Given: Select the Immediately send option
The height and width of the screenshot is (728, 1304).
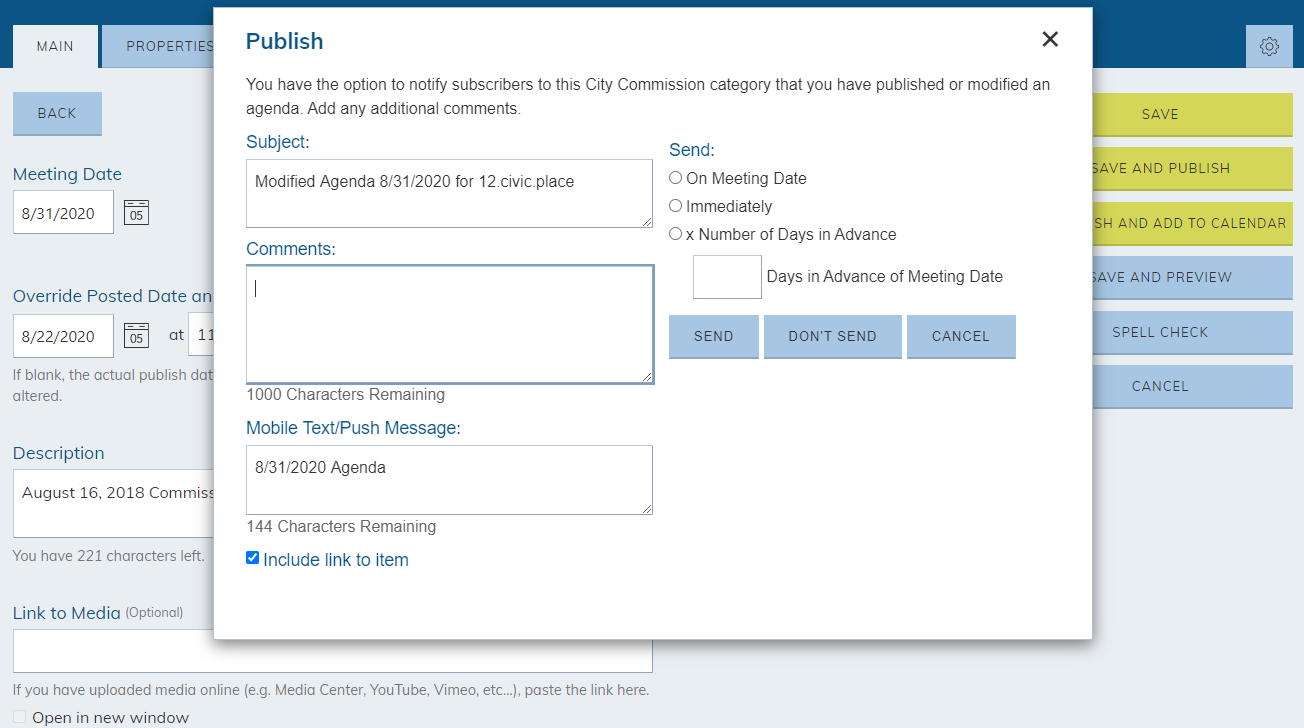Looking at the screenshot, I should click(676, 206).
